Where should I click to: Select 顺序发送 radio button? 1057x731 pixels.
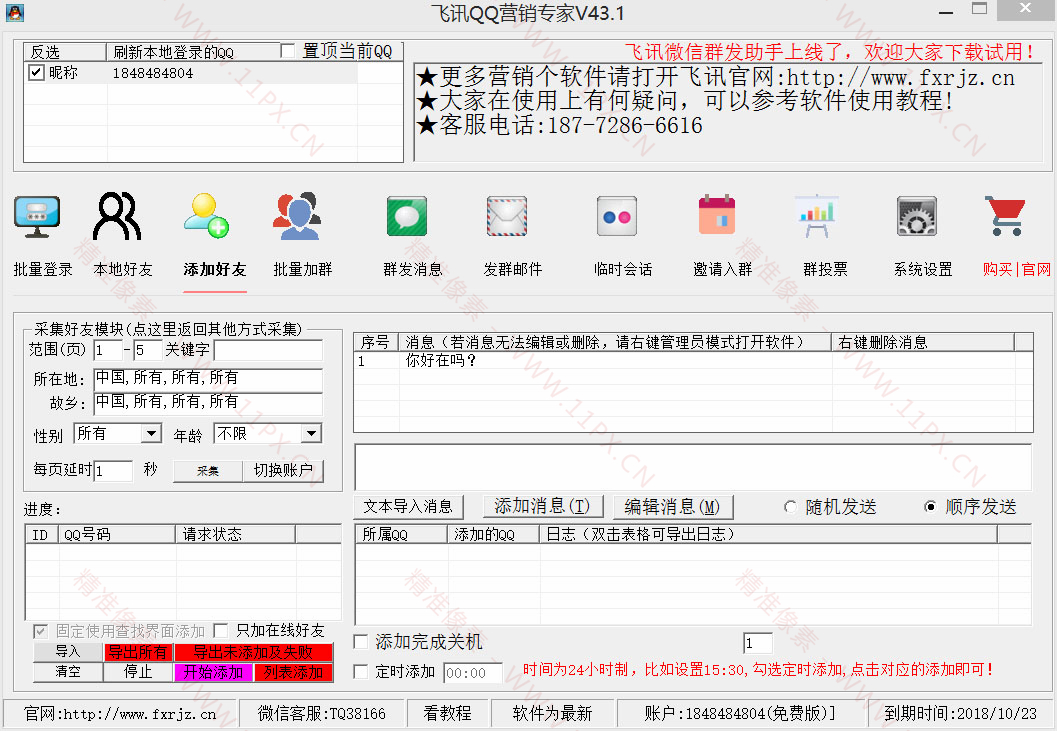(x=930, y=506)
